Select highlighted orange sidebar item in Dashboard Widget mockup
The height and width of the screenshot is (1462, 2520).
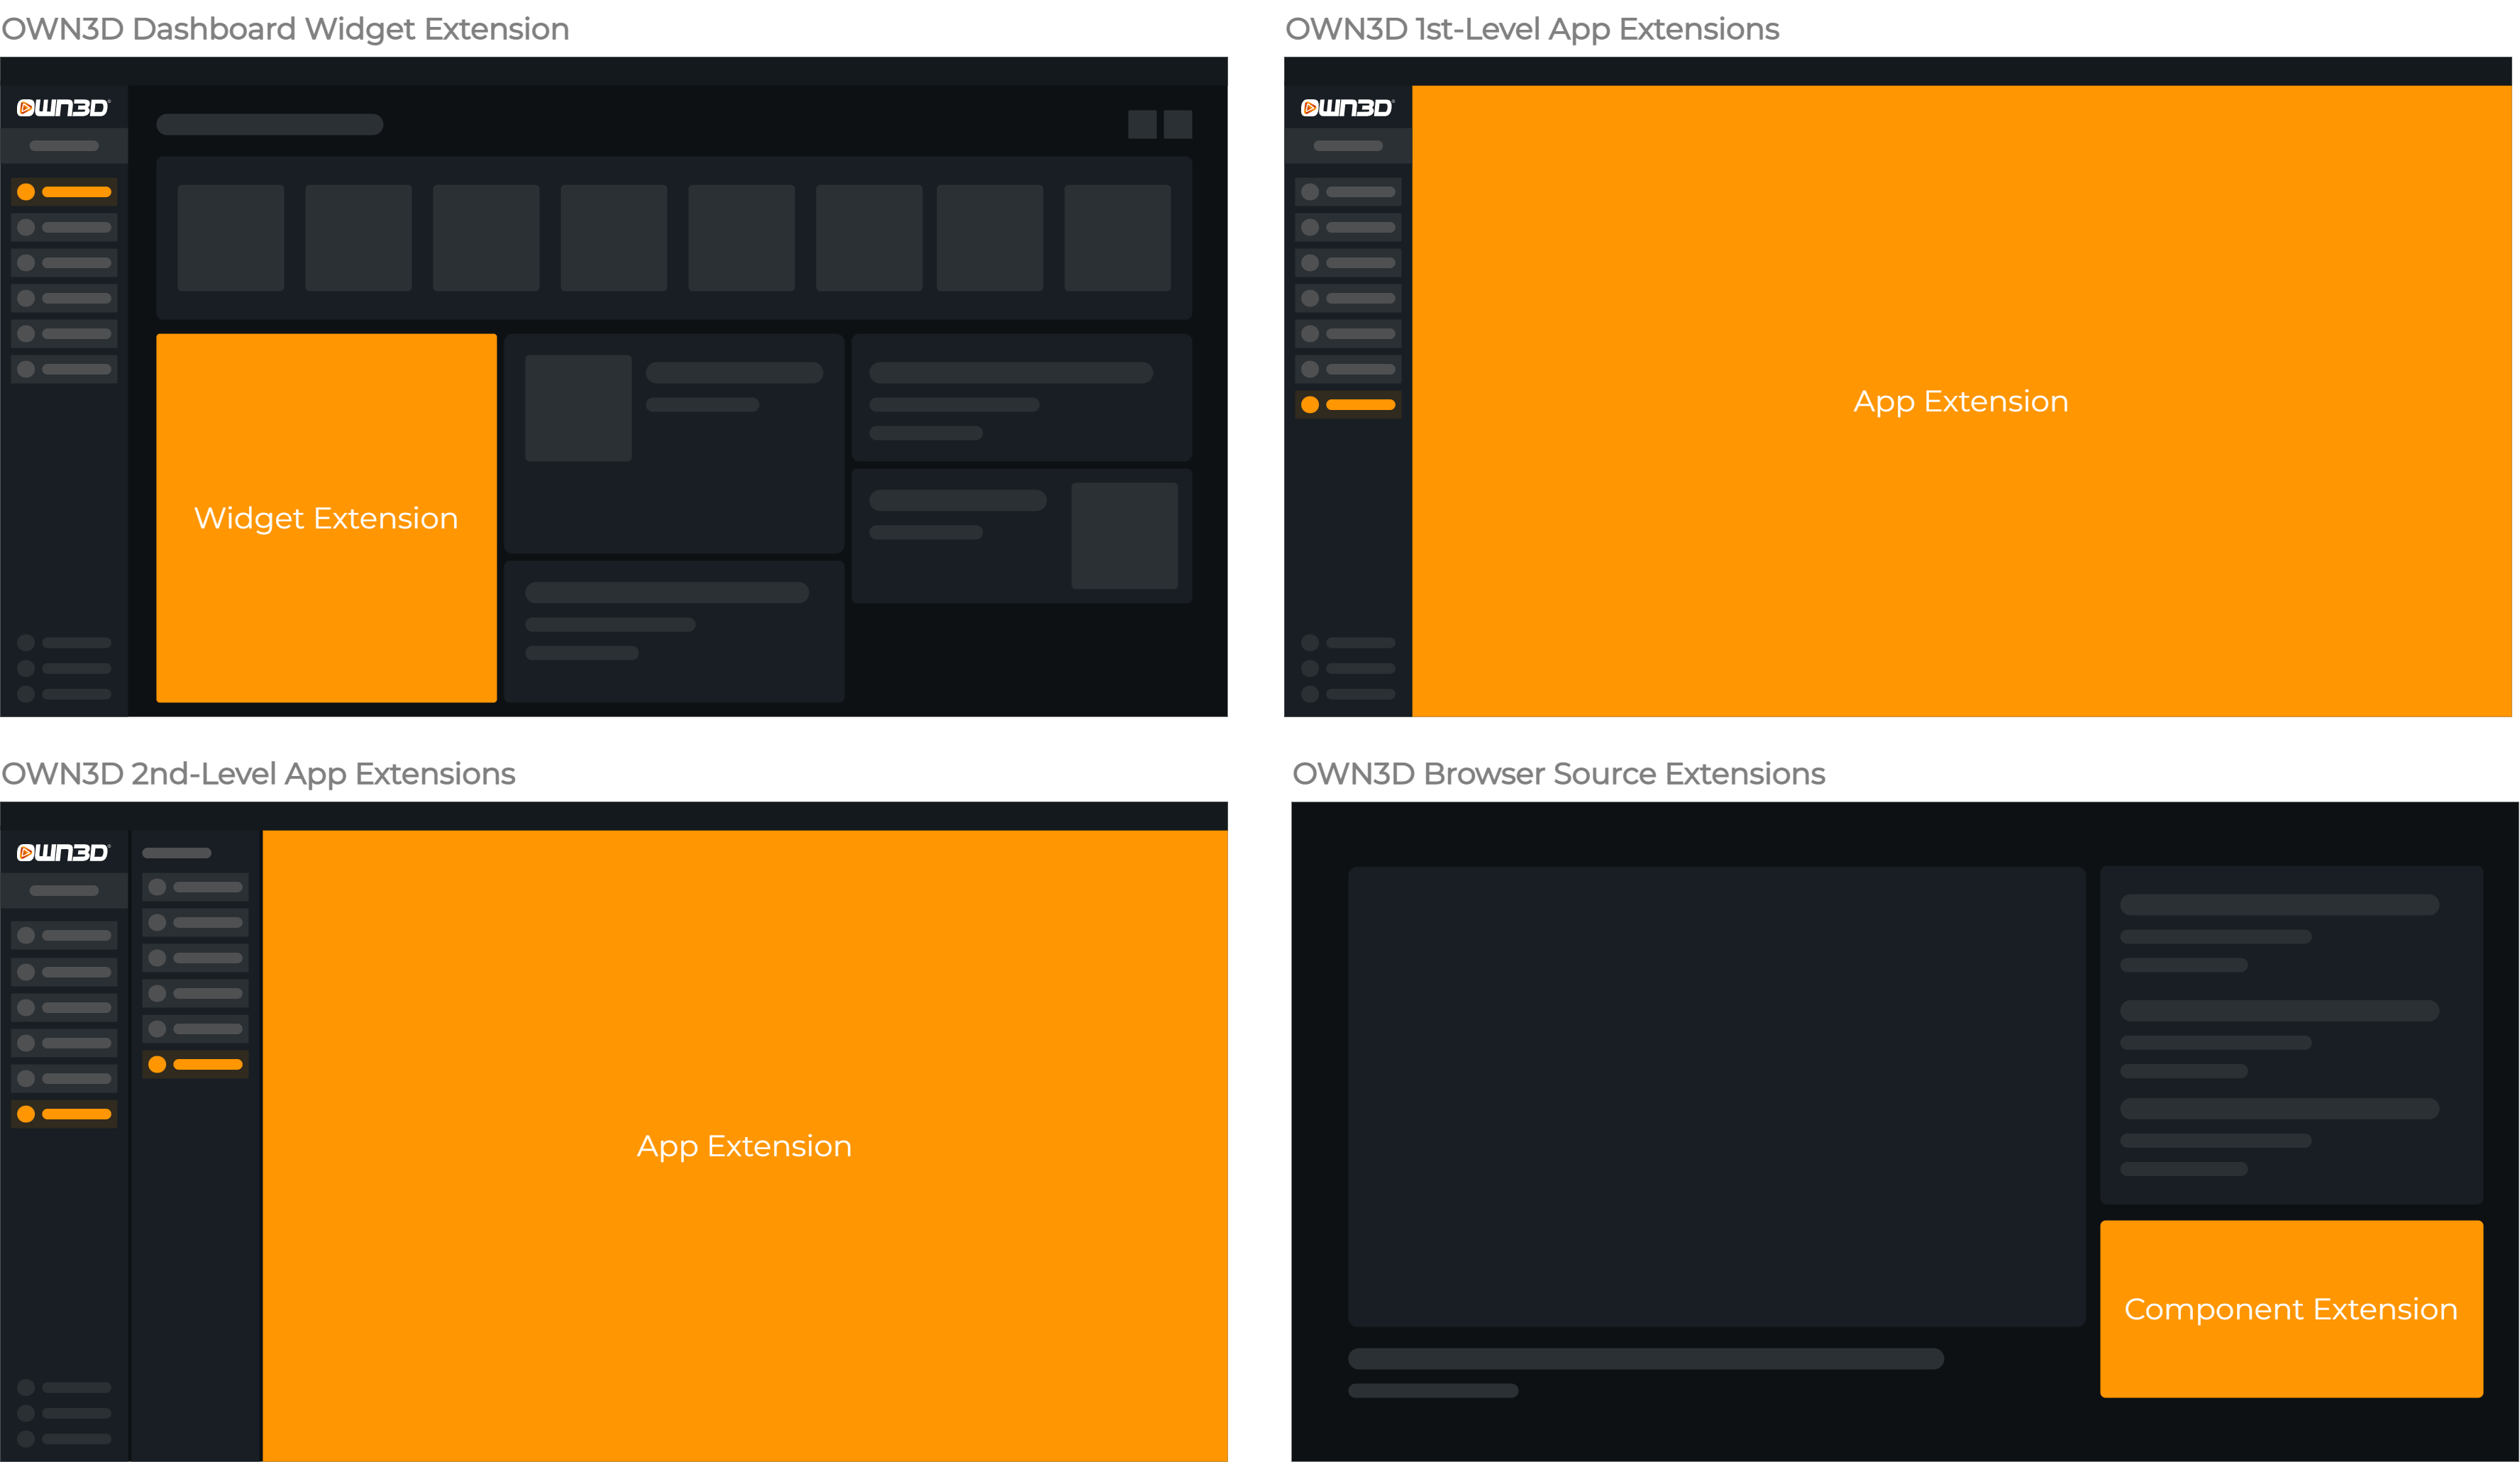pos(64,191)
